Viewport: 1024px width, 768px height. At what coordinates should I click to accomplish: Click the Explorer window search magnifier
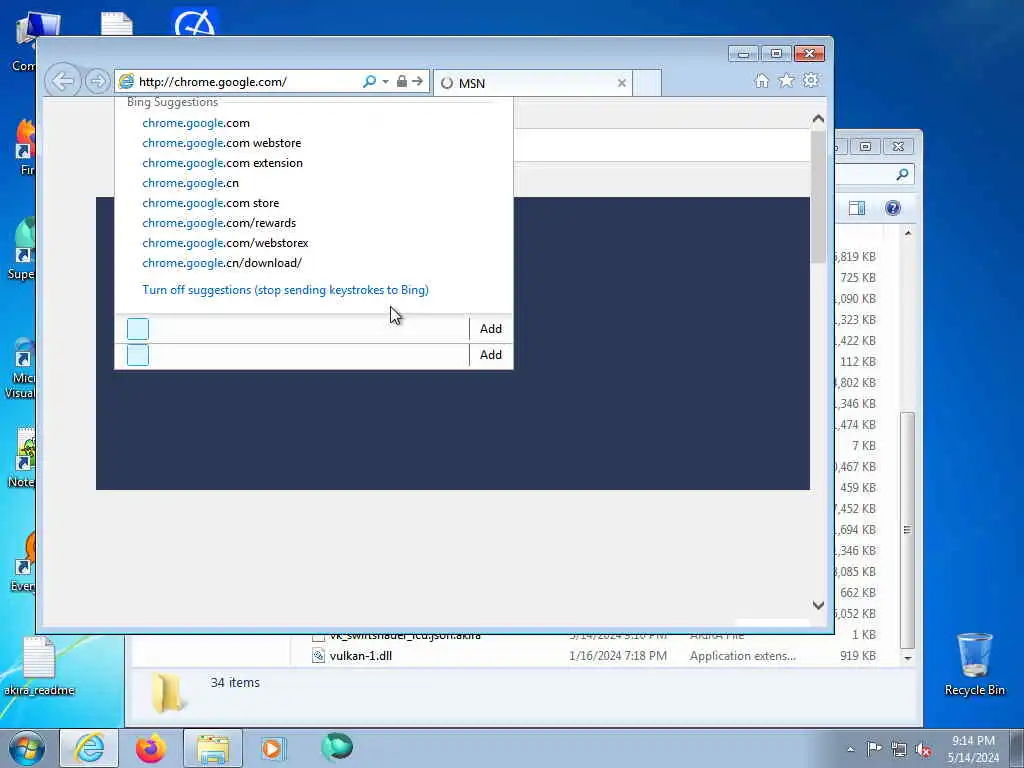tap(903, 174)
